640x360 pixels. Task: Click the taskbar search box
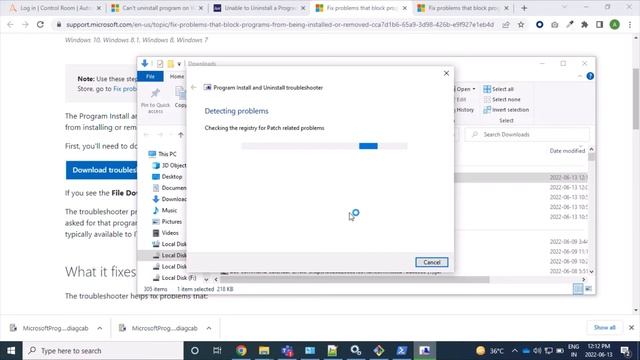[x=103, y=351]
